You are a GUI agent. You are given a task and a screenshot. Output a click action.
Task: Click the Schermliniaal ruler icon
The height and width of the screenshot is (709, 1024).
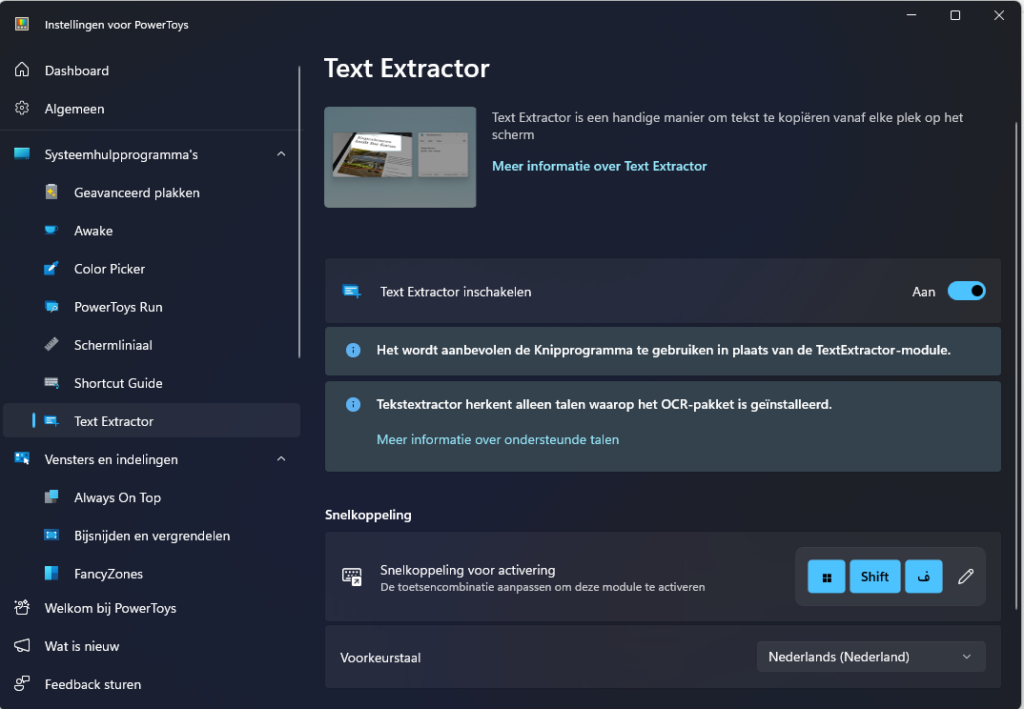(x=52, y=345)
